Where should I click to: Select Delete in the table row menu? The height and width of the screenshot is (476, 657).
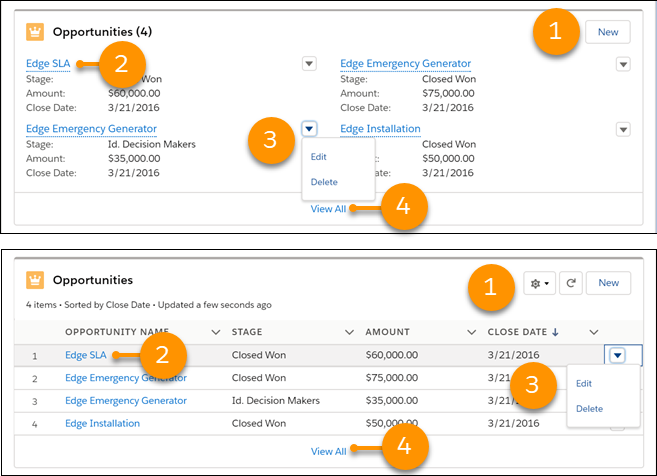click(589, 408)
